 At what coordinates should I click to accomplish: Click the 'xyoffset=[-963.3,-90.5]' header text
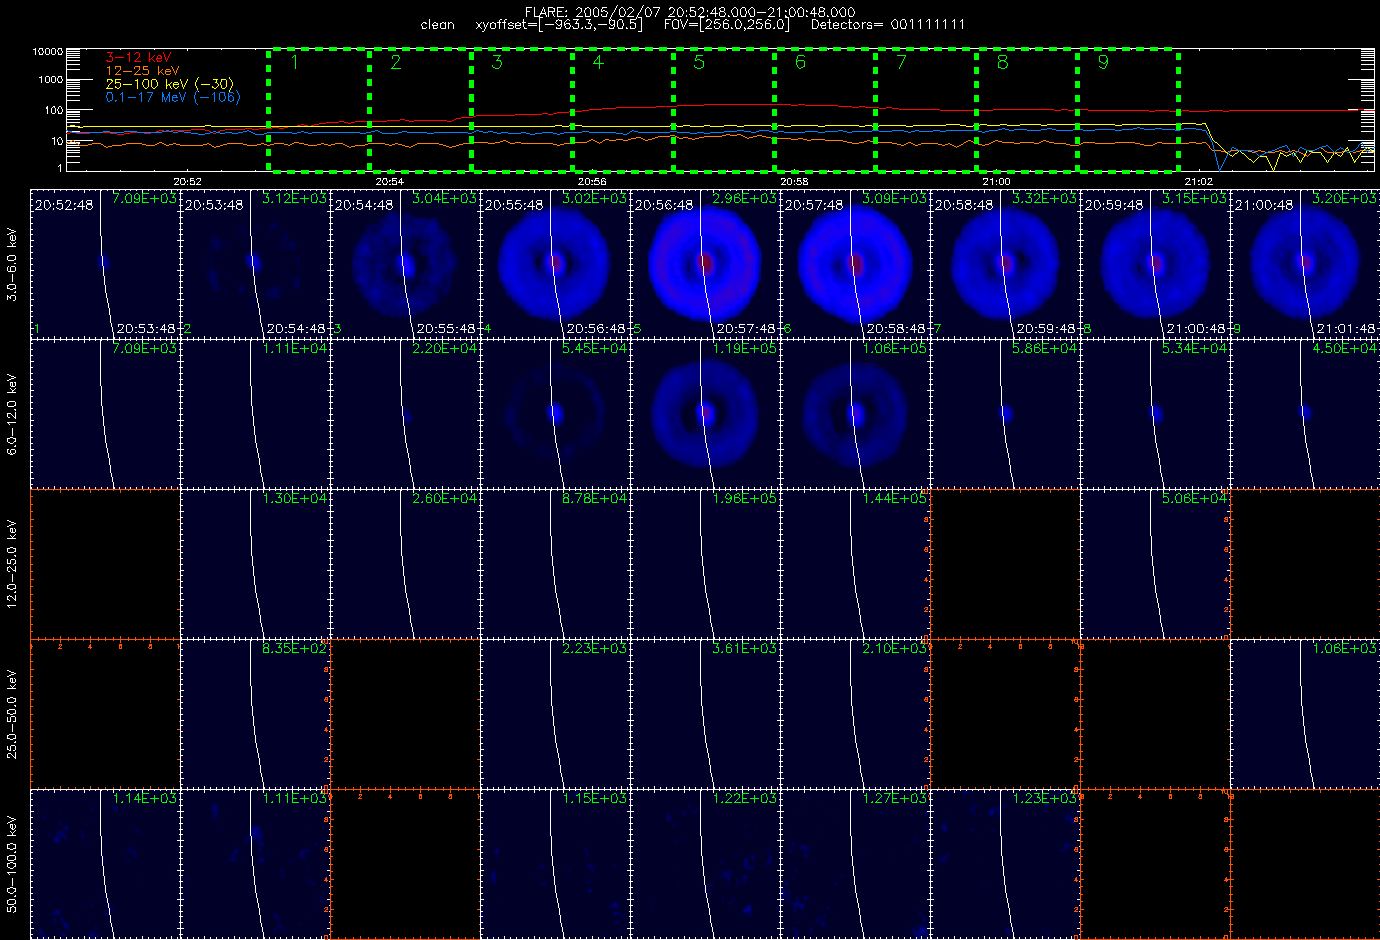[x=560, y=24]
